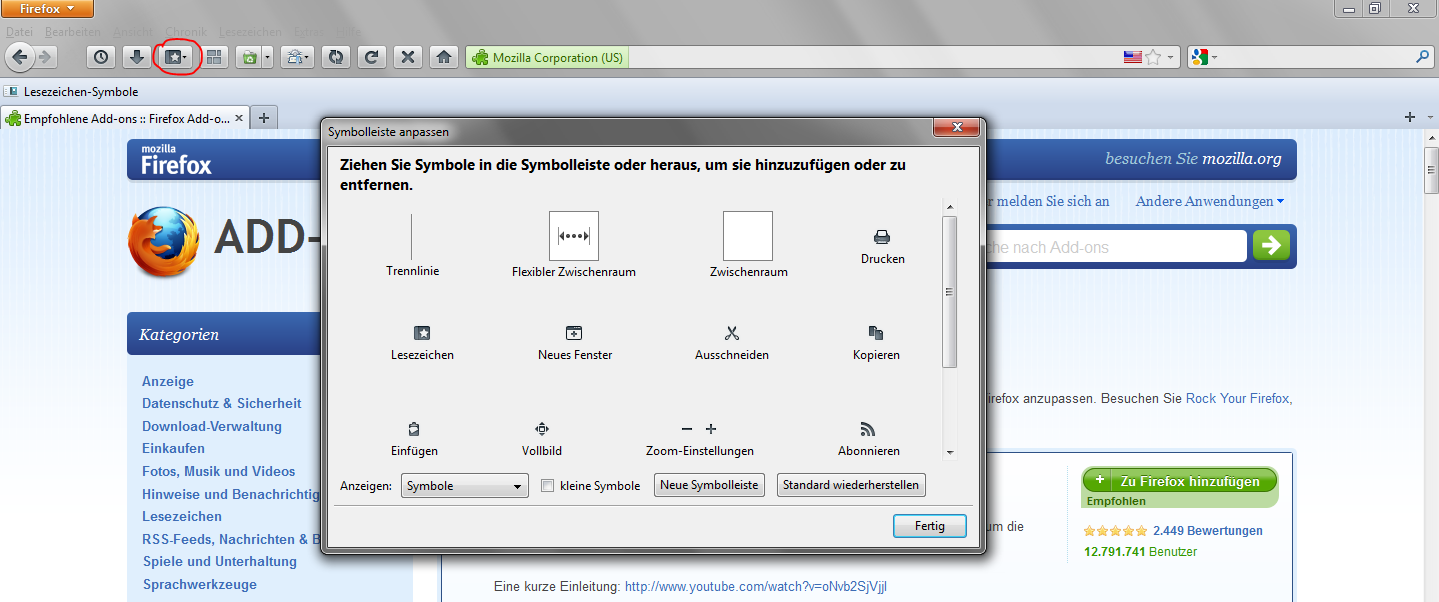Open the Downloads arrow toolbar button
This screenshot has height=602, width=1439.
(x=137, y=58)
